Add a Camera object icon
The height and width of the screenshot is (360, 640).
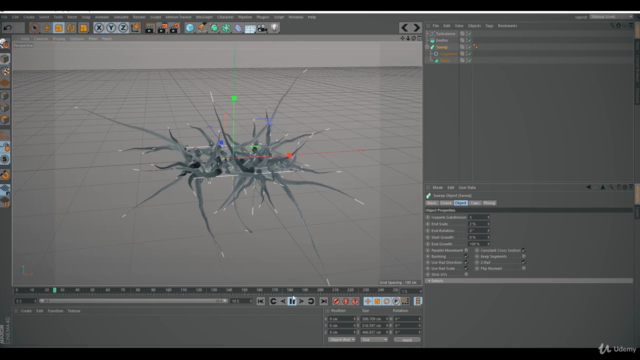pyautogui.click(x=262, y=28)
